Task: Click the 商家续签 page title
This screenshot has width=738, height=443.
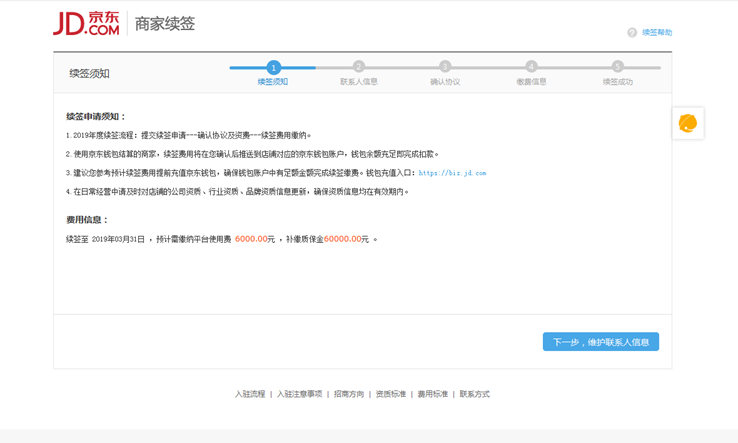Action: (x=165, y=24)
